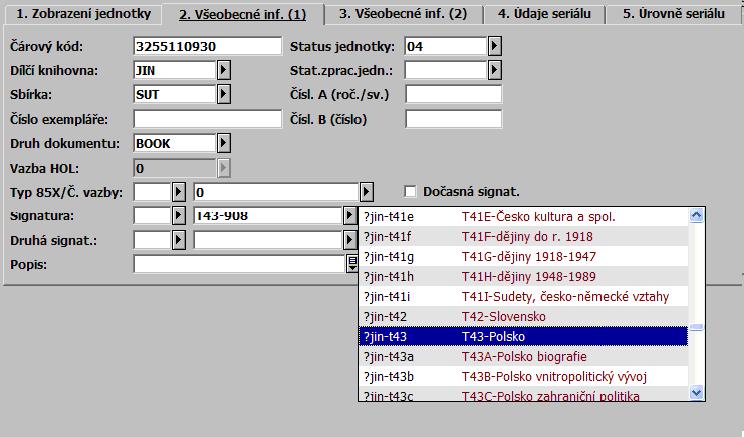This screenshot has height=437, width=744.
Task: Select ?jin-t41e T41E-Česko kultura a spol.
Action: (x=523, y=217)
